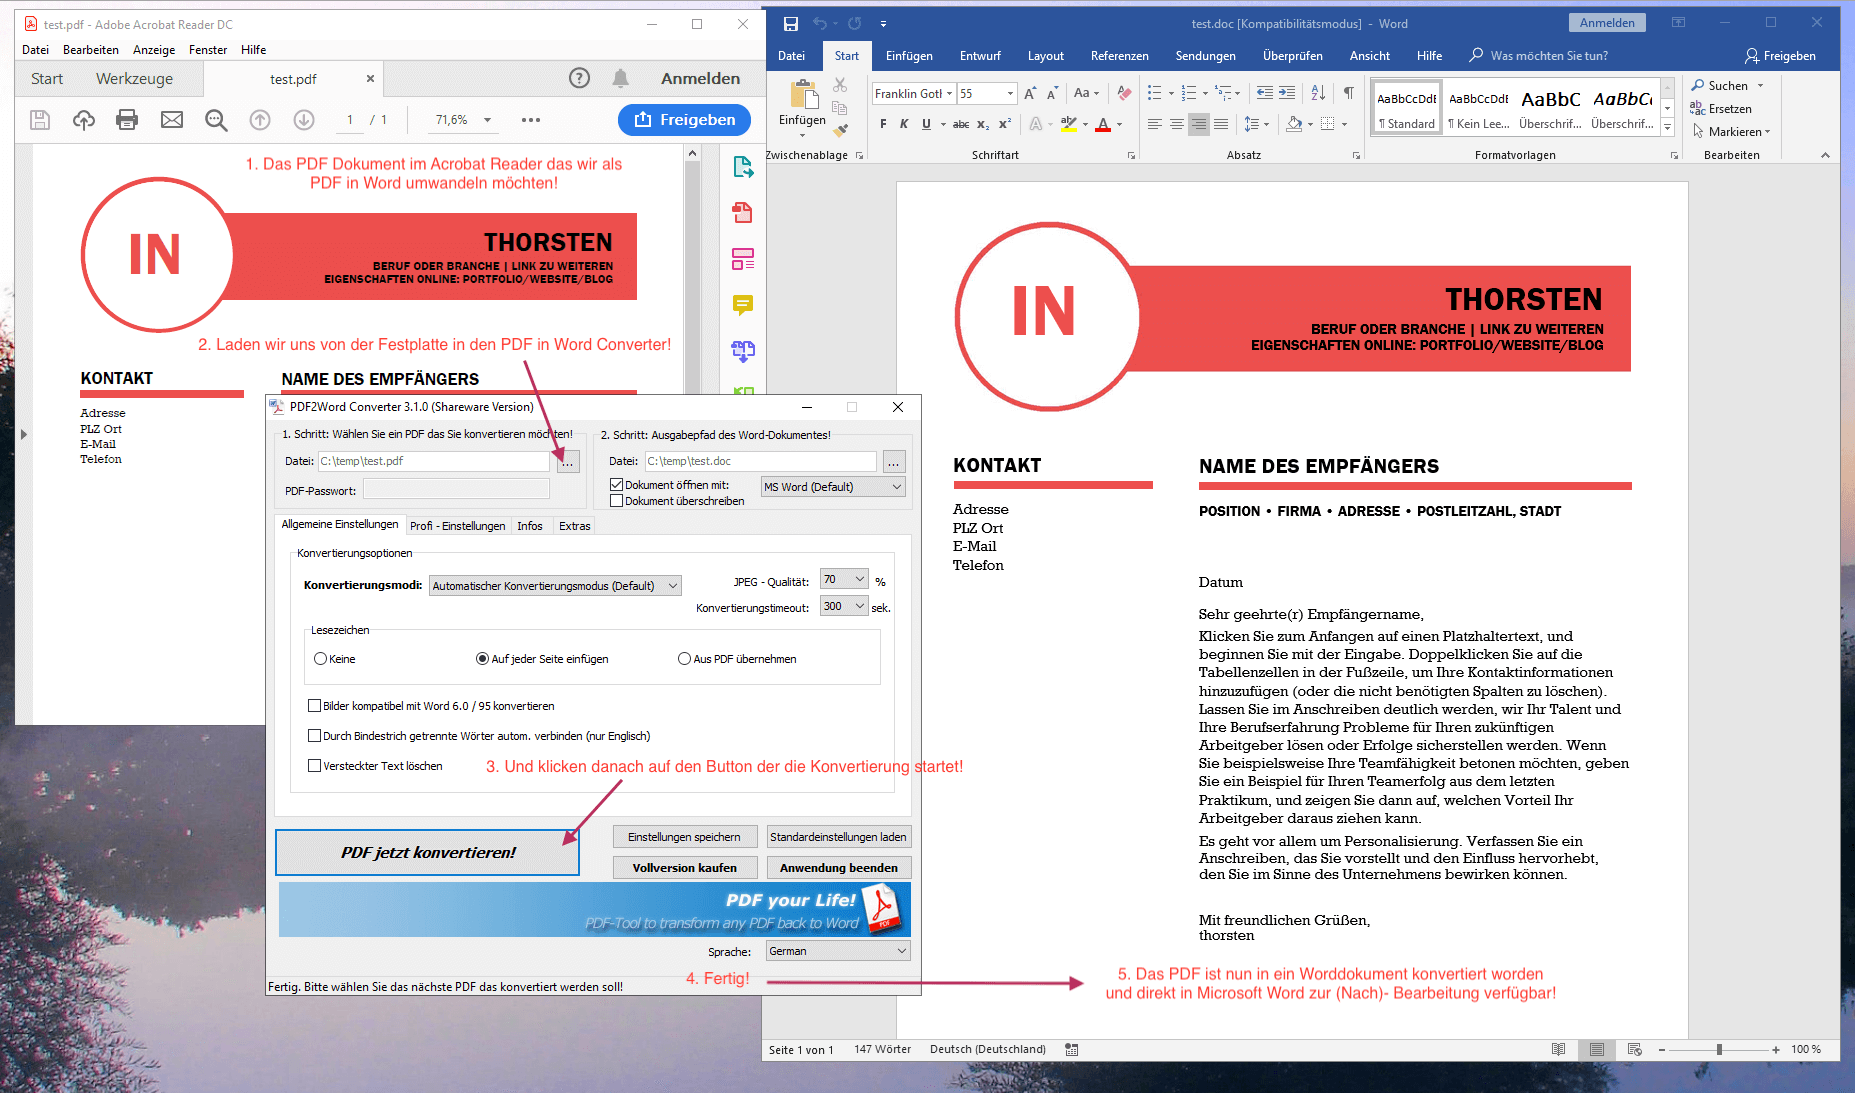Apply superscript in Word ribbon
This screenshot has width=1855, height=1093.
pos(1005,124)
